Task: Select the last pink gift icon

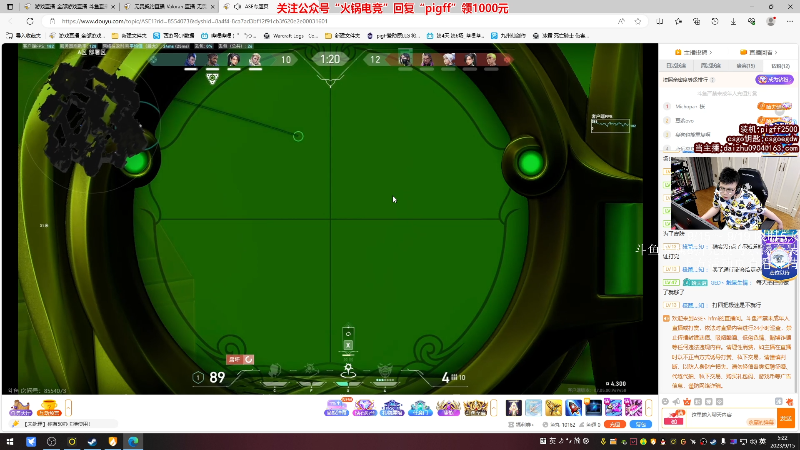Action: 633,408
